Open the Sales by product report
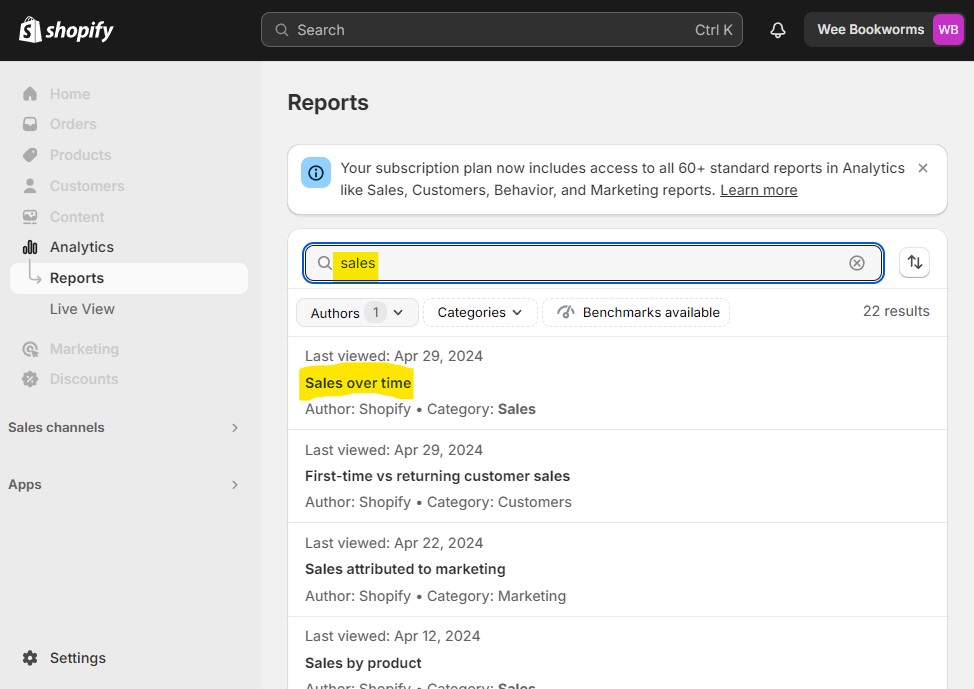 tap(363, 663)
